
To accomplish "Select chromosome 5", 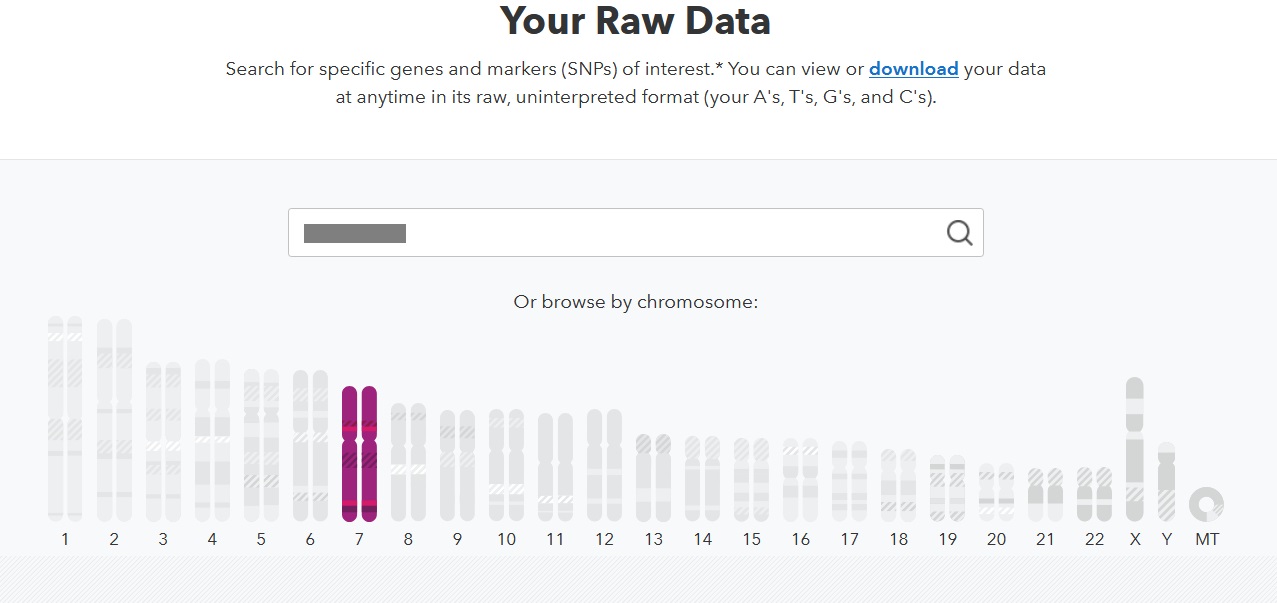I will tap(261, 440).
